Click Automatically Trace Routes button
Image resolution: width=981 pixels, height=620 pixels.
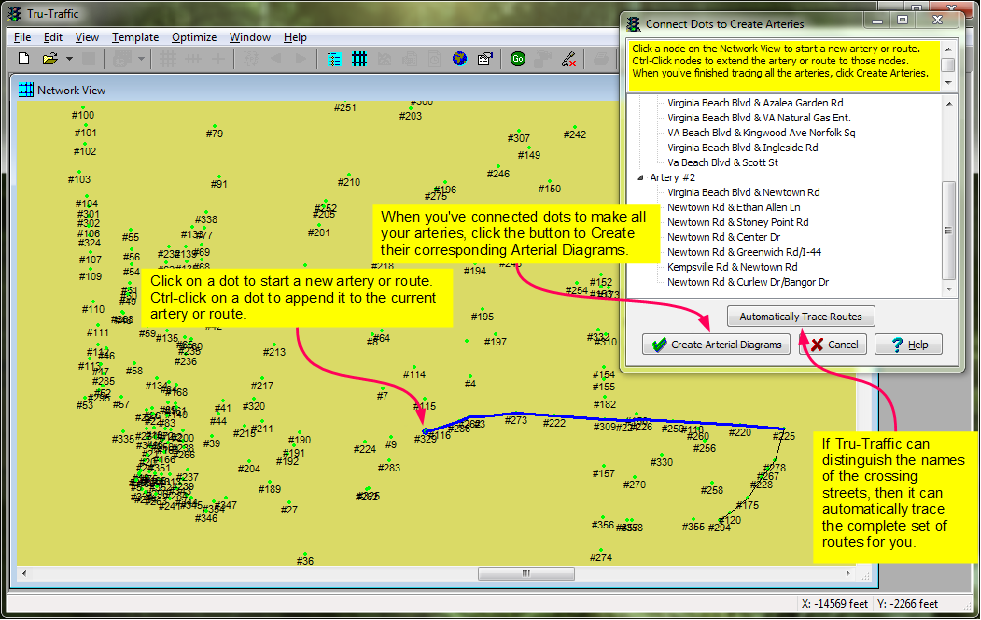pos(800,317)
